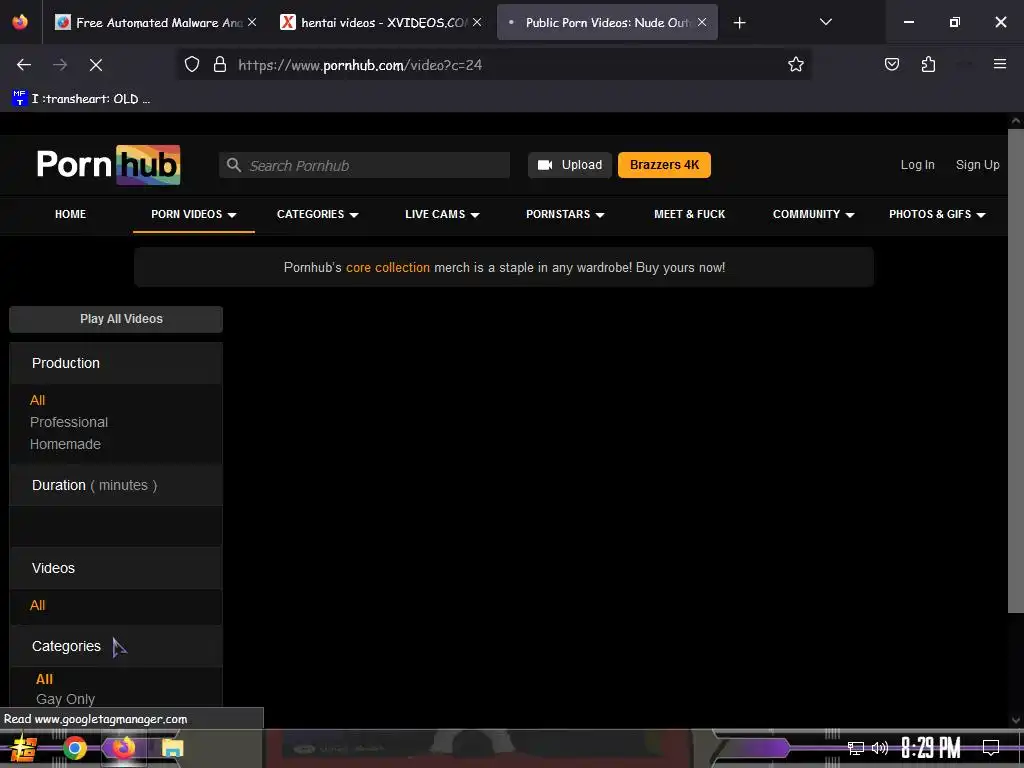
Task: Open the Brazzers 4K orange button
Action: (x=664, y=165)
